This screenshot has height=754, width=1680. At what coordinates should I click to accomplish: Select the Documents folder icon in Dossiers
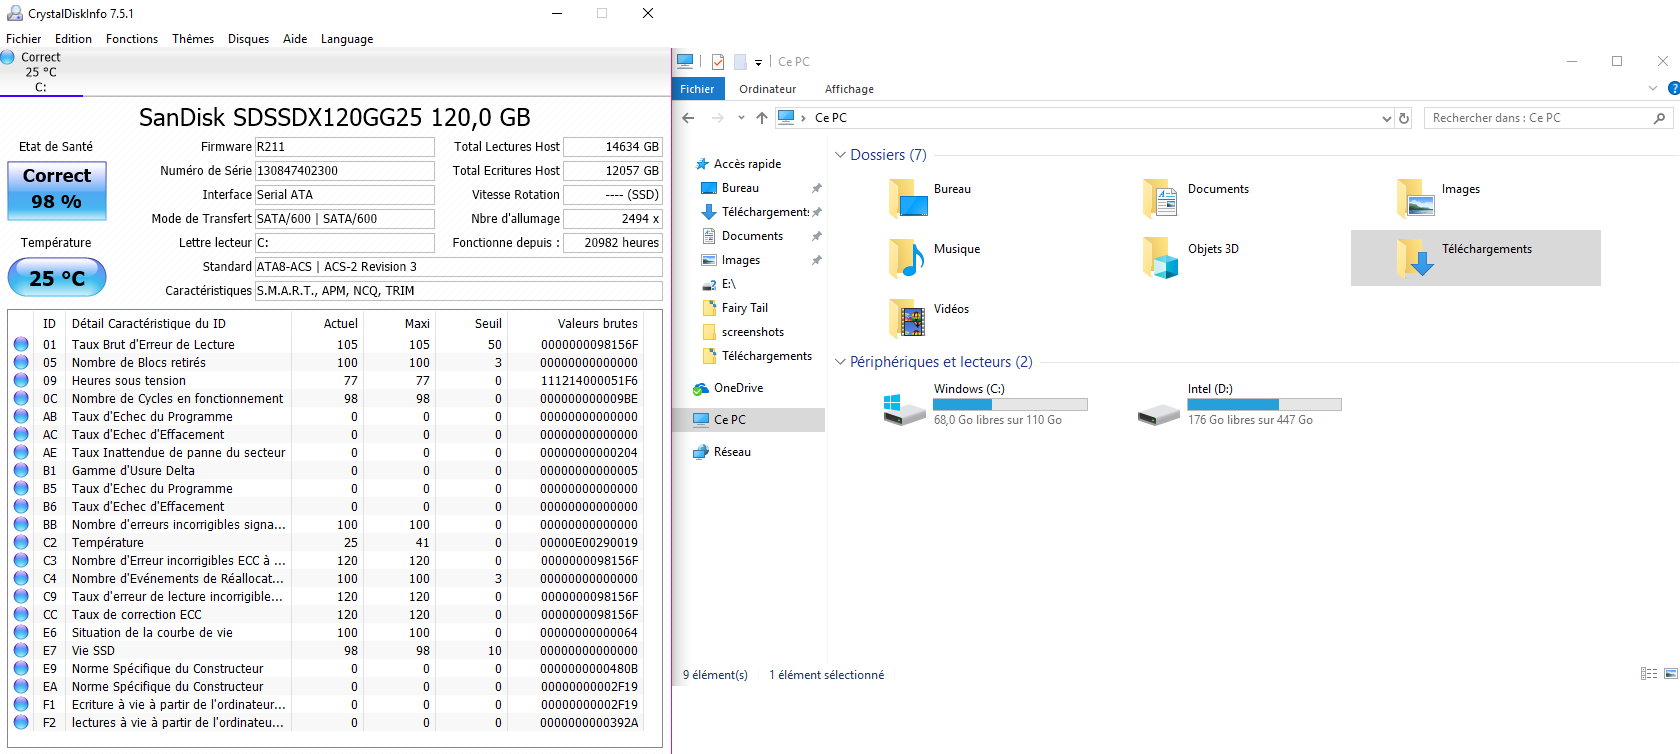click(1161, 198)
